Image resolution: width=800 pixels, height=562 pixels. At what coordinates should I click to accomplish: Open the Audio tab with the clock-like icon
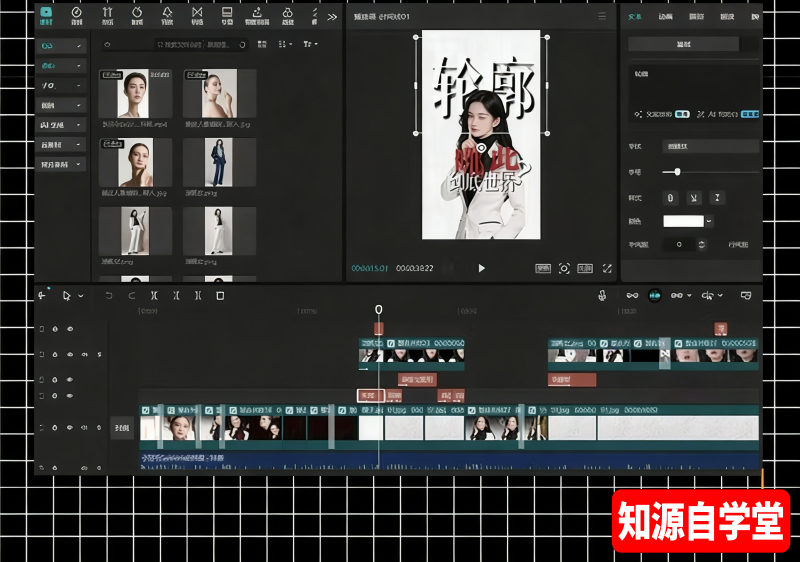pos(77,16)
